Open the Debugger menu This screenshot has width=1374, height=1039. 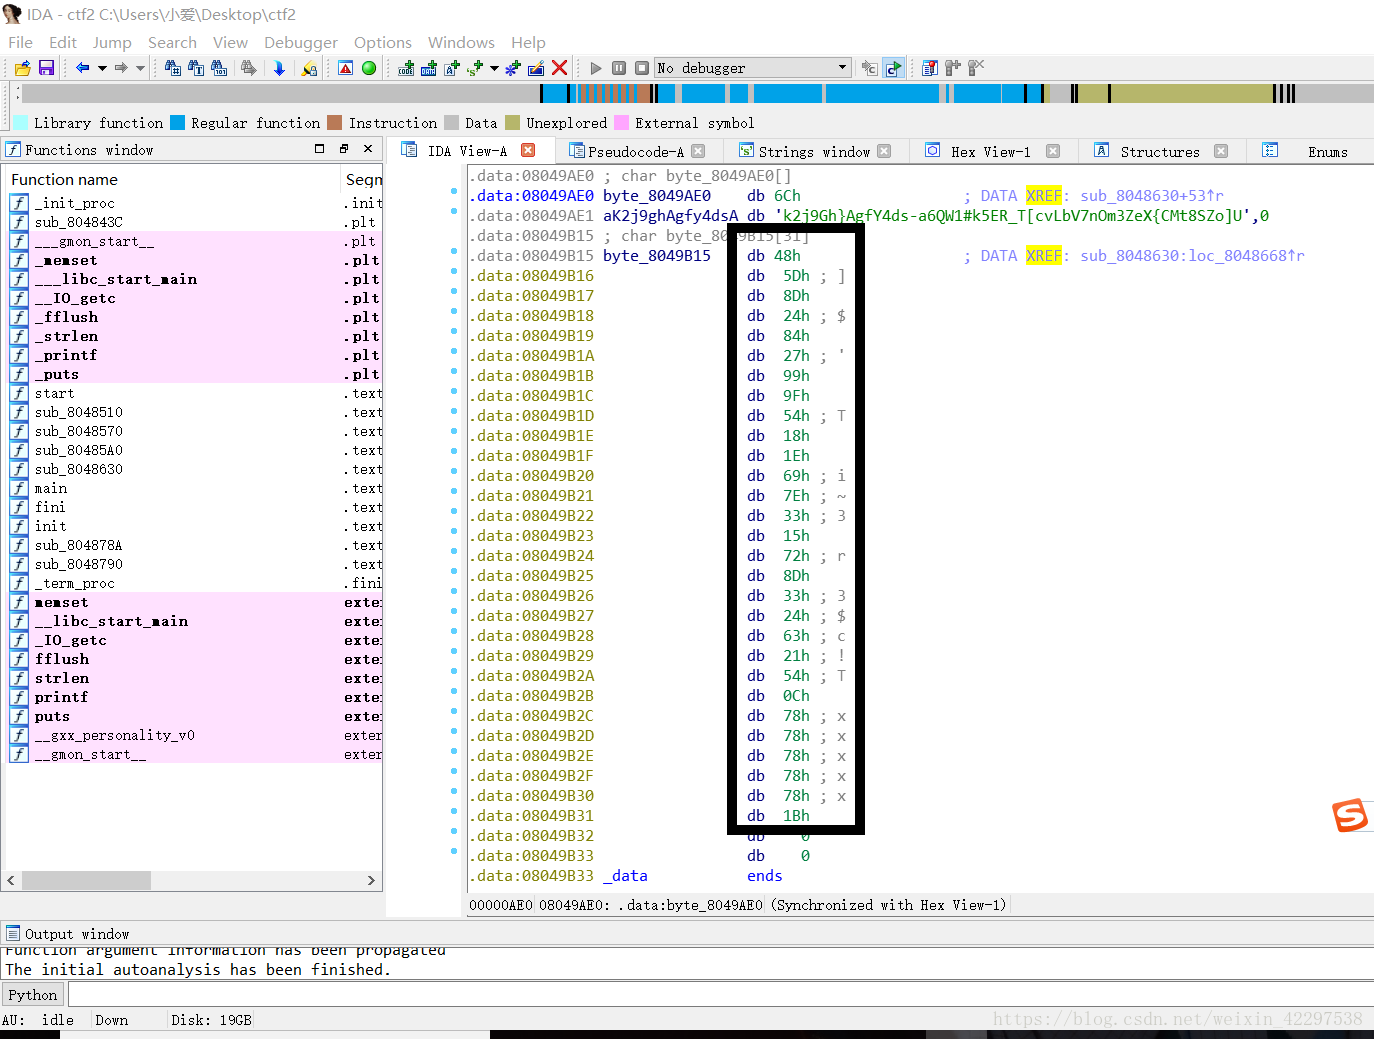point(301,43)
